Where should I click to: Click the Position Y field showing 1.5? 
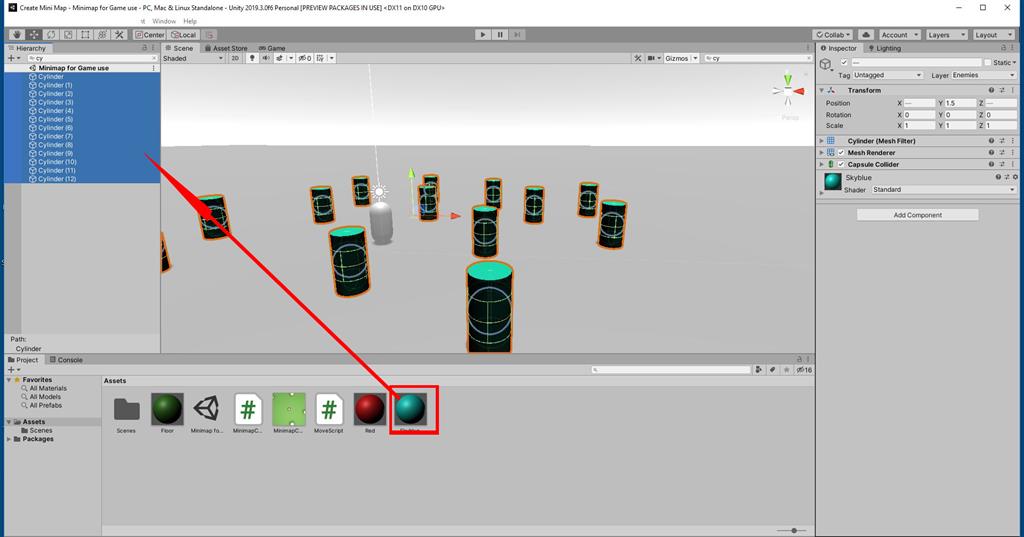coord(960,103)
